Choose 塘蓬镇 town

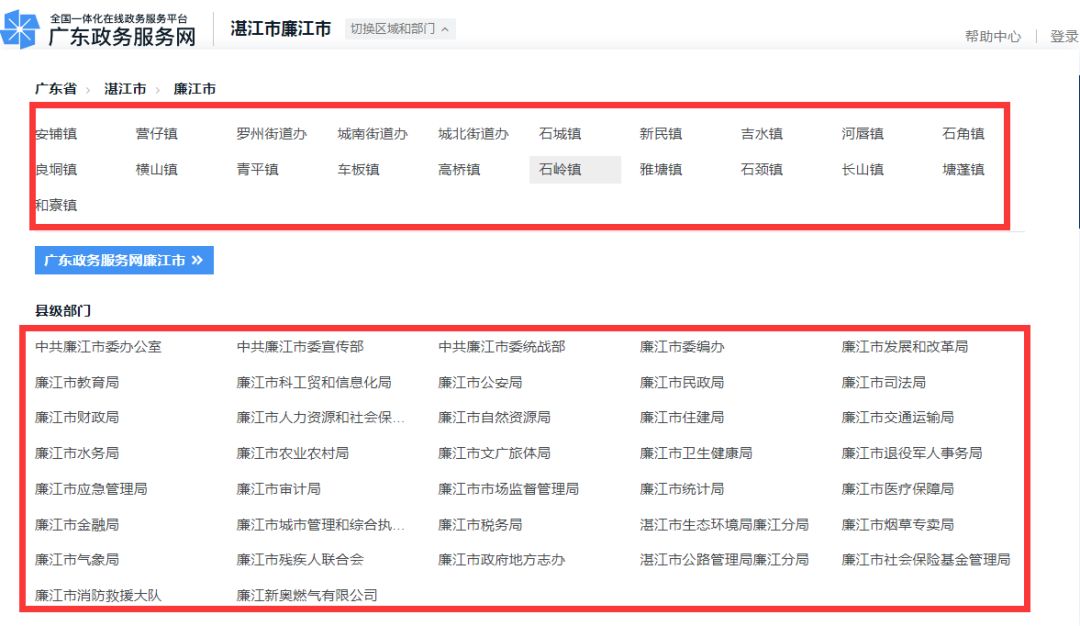tap(963, 169)
